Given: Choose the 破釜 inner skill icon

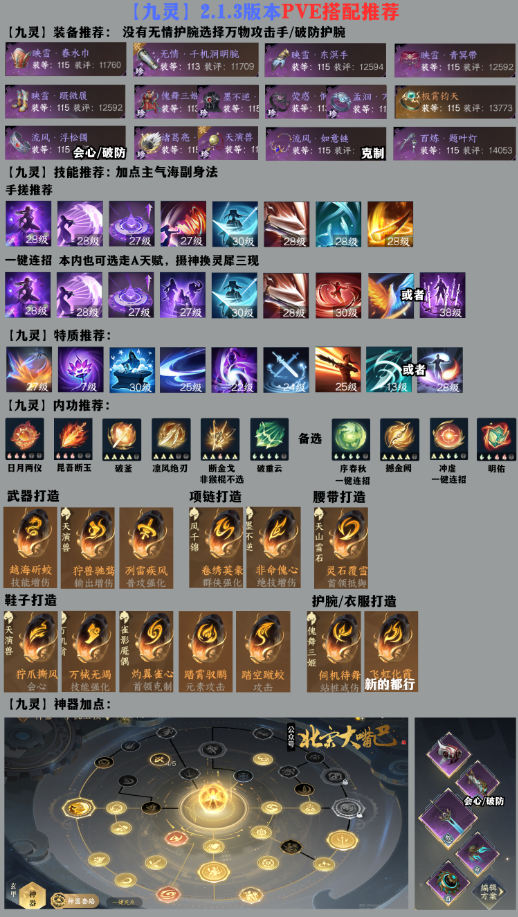Looking at the screenshot, I should [122, 439].
